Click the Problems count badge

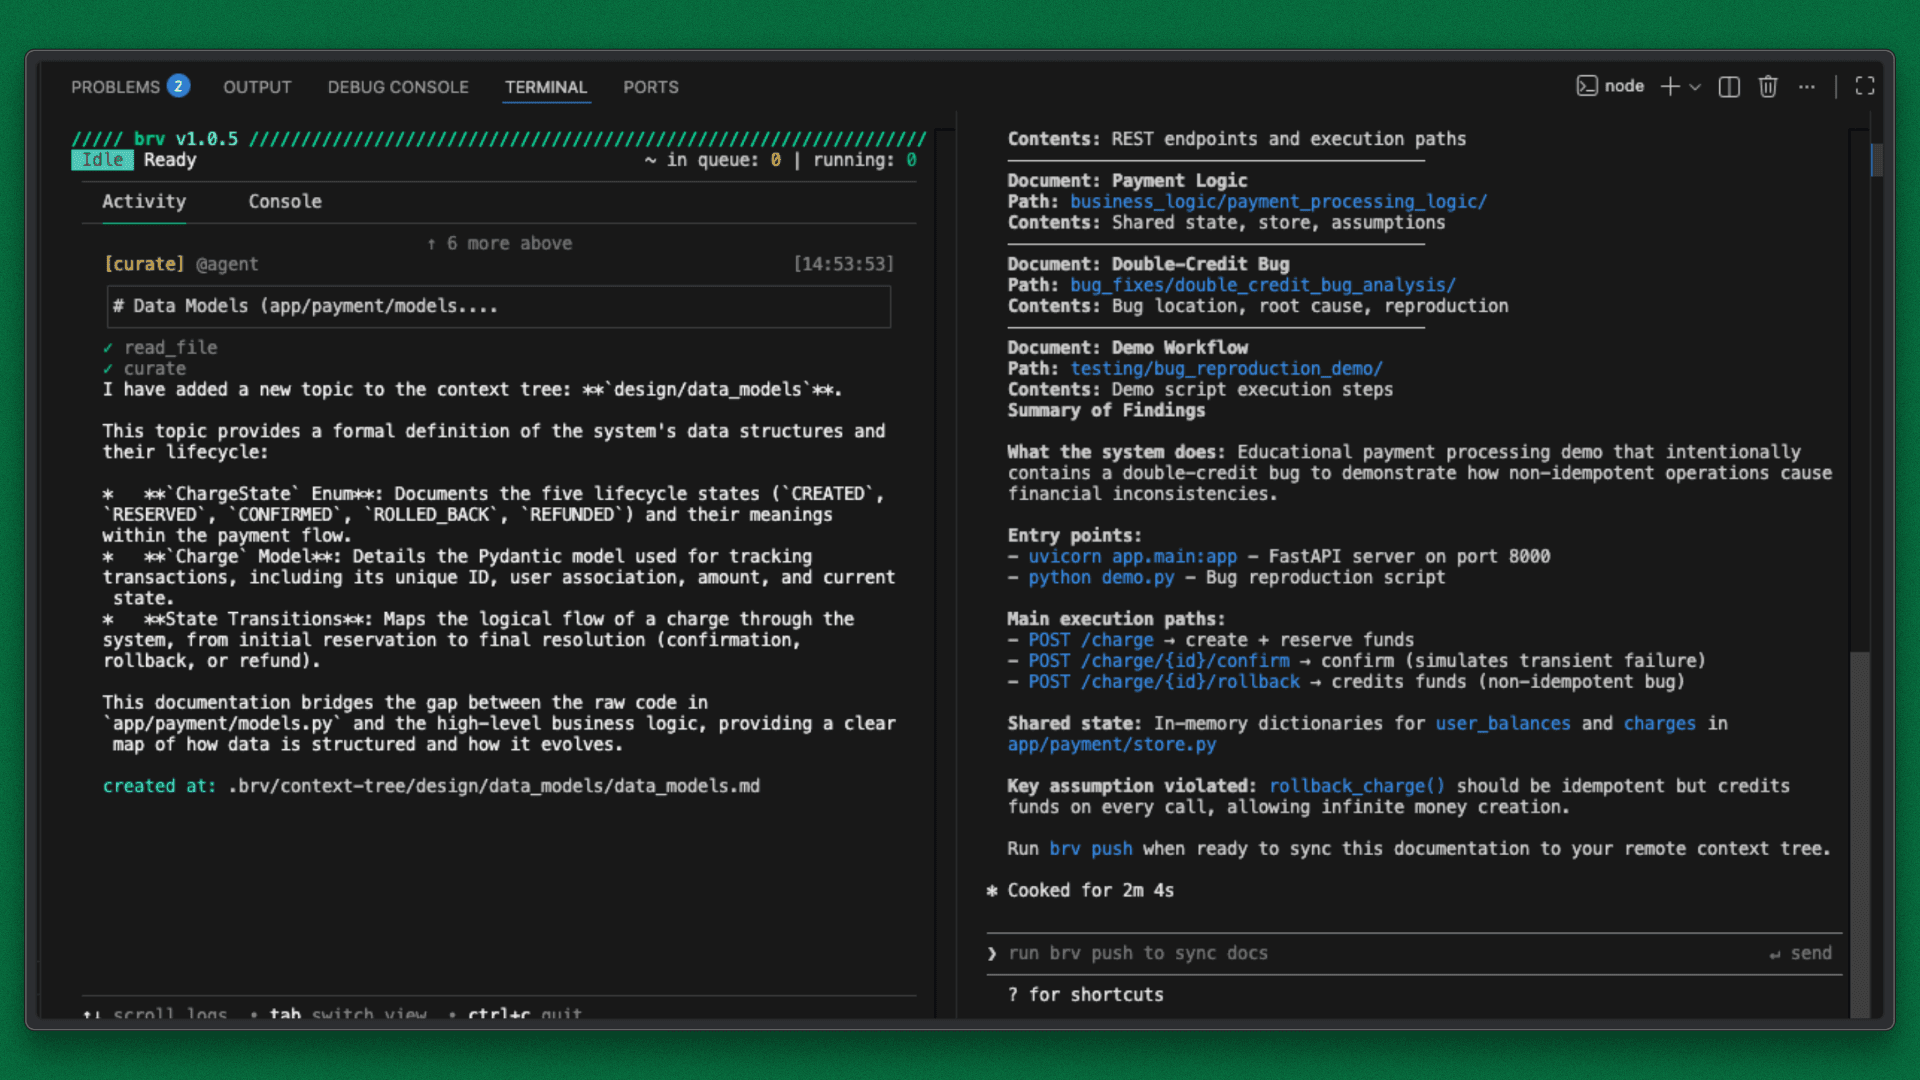click(x=178, y=86)
